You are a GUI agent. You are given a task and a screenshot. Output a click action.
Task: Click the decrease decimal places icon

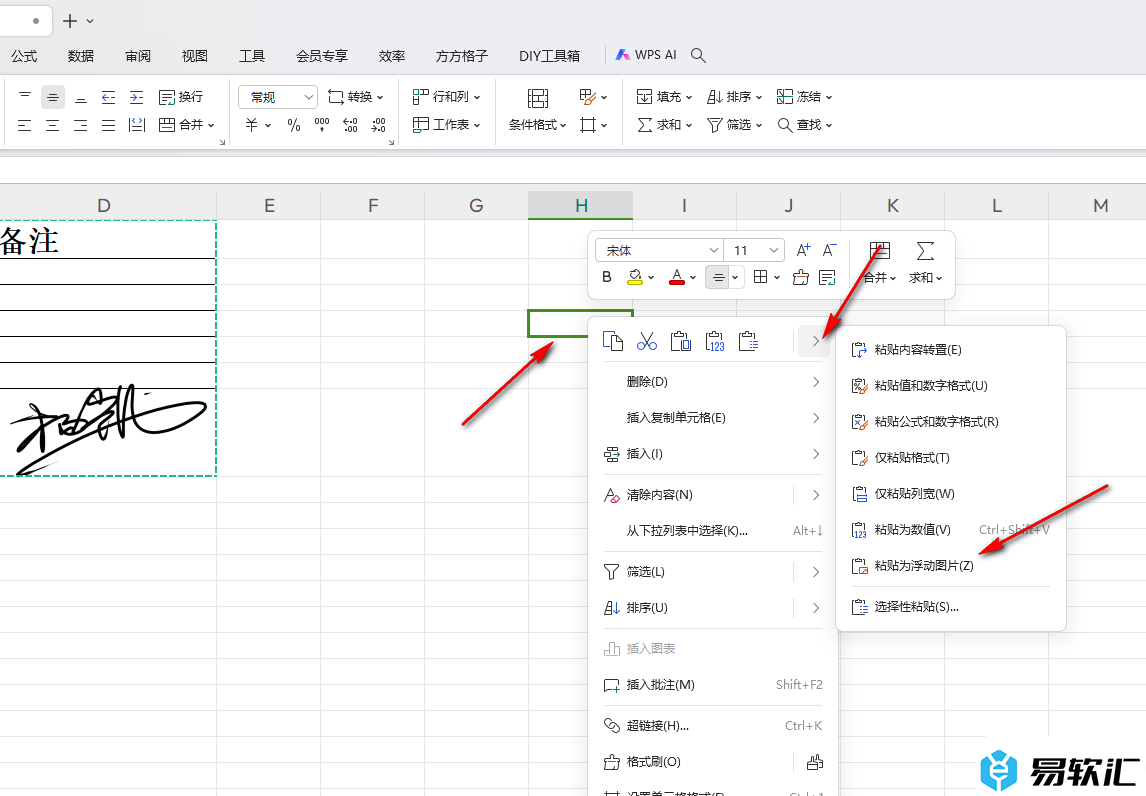(378, 125)
